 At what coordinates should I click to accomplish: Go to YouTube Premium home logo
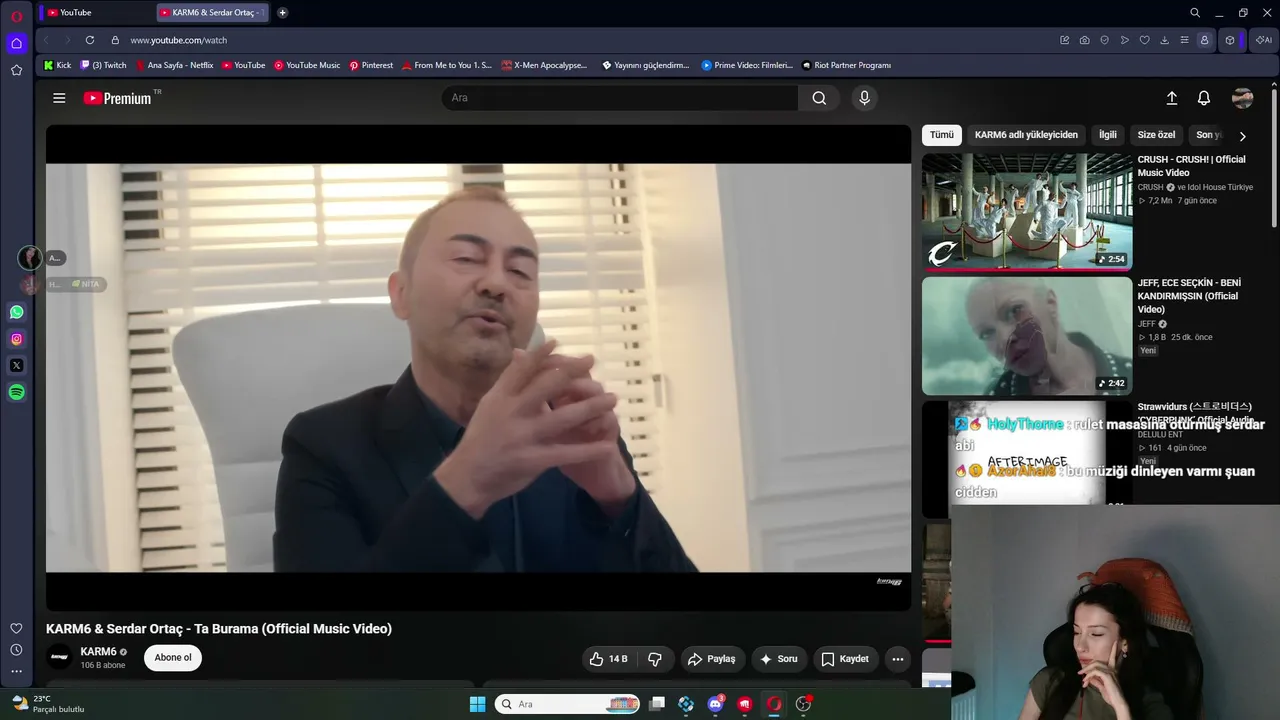pos(117,98)
